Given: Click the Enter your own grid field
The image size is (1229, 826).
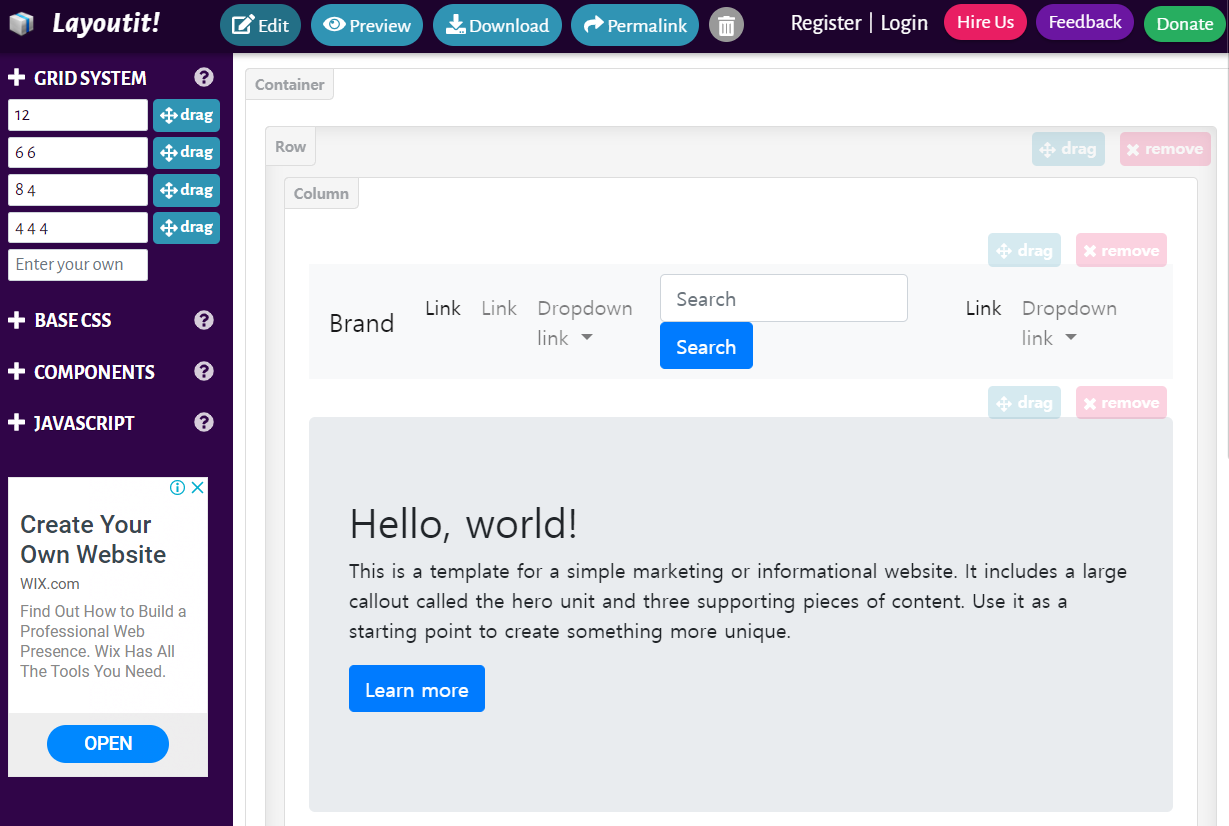Looking at the screenshot, I should [x=78, y=265].
